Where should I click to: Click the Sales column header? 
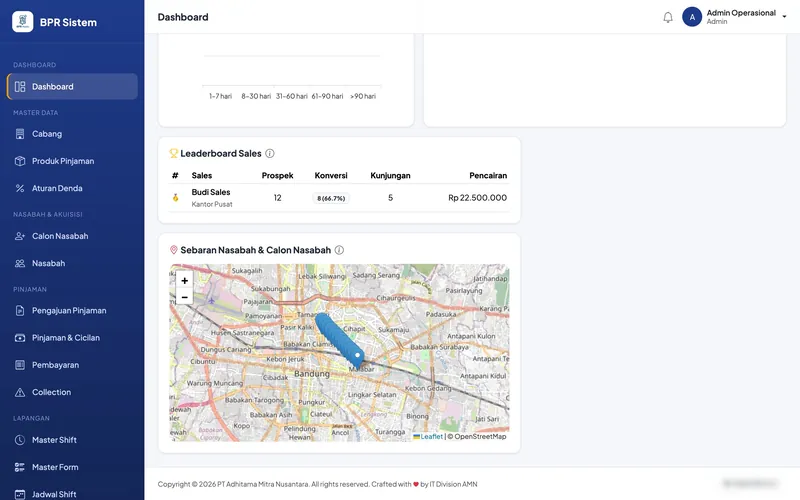coord(202,176)
